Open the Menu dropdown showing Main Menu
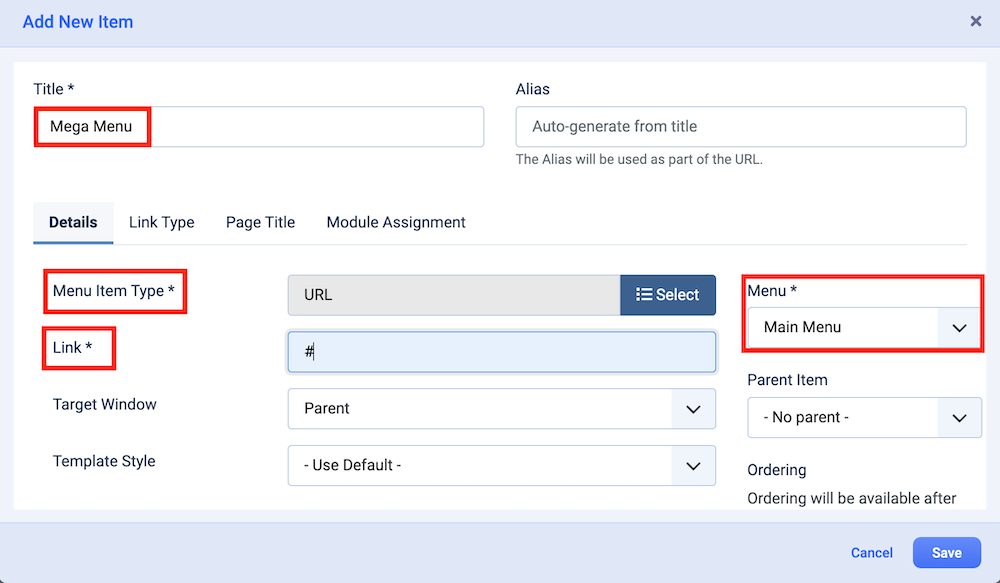Screen dimensions: 1000x583 coord(863,327)
